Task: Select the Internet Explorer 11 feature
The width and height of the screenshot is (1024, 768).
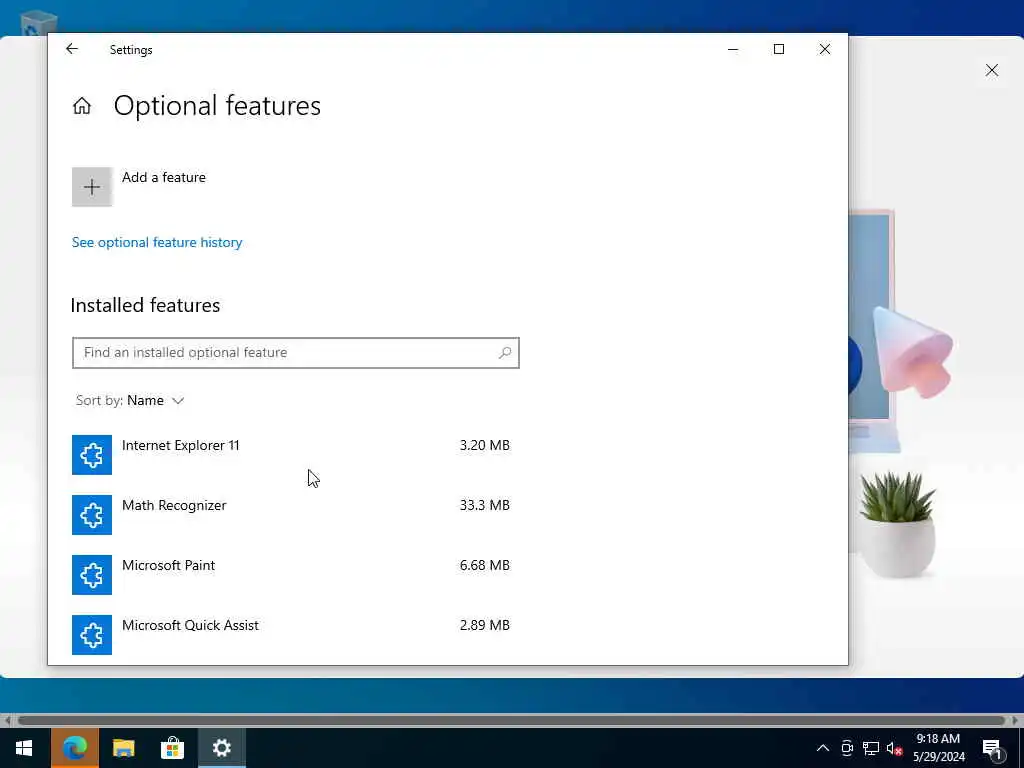Action: (x=291, y=455)
